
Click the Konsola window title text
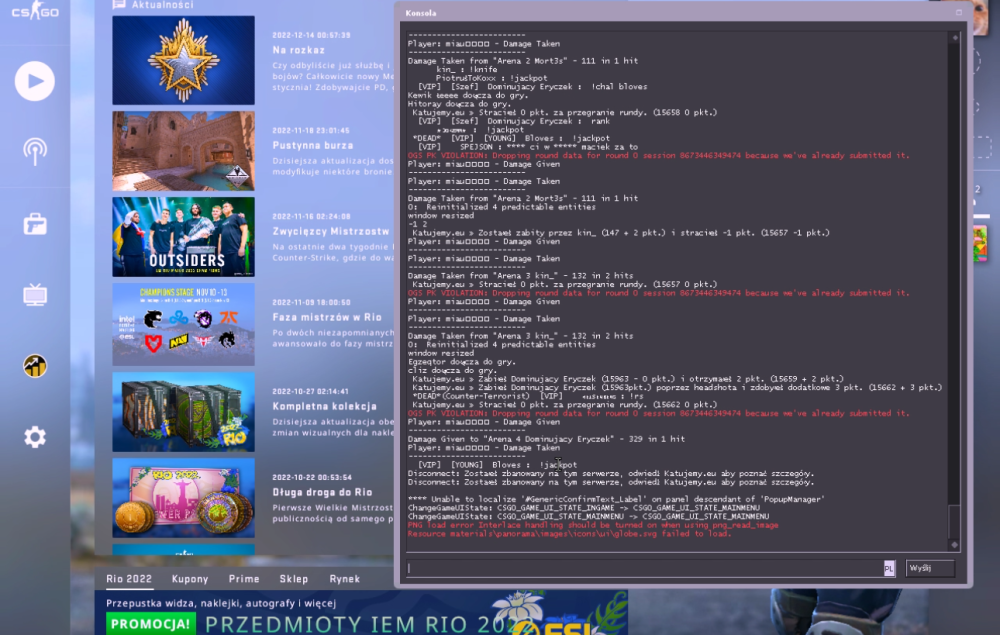point(421,13)
